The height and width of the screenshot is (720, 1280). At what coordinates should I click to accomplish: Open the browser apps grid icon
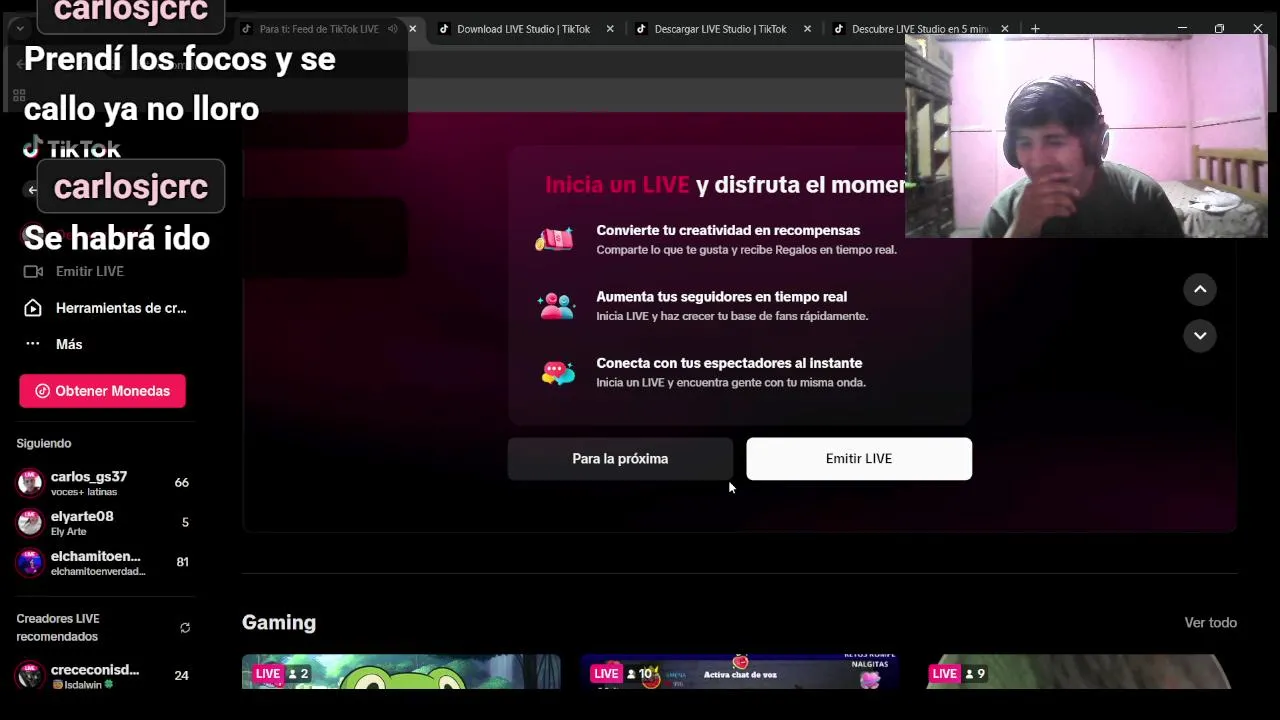click(x=19, y=96)
